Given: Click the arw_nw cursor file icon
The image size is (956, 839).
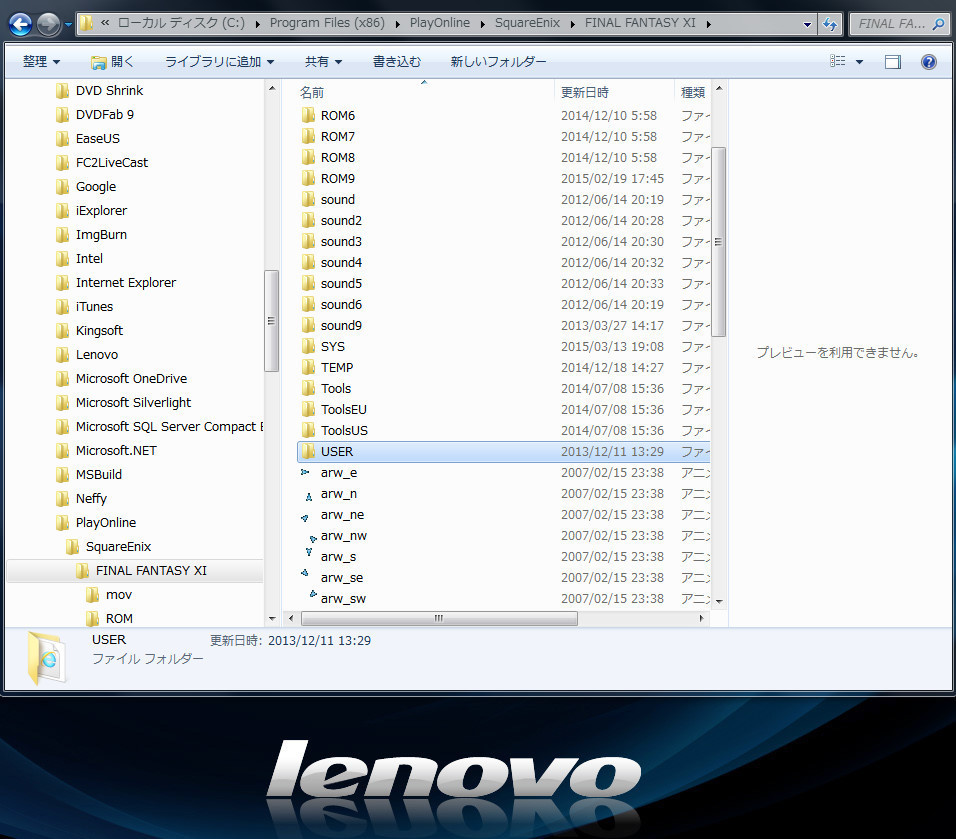Looking at the screenshot, I should click(x=313, y=539).
